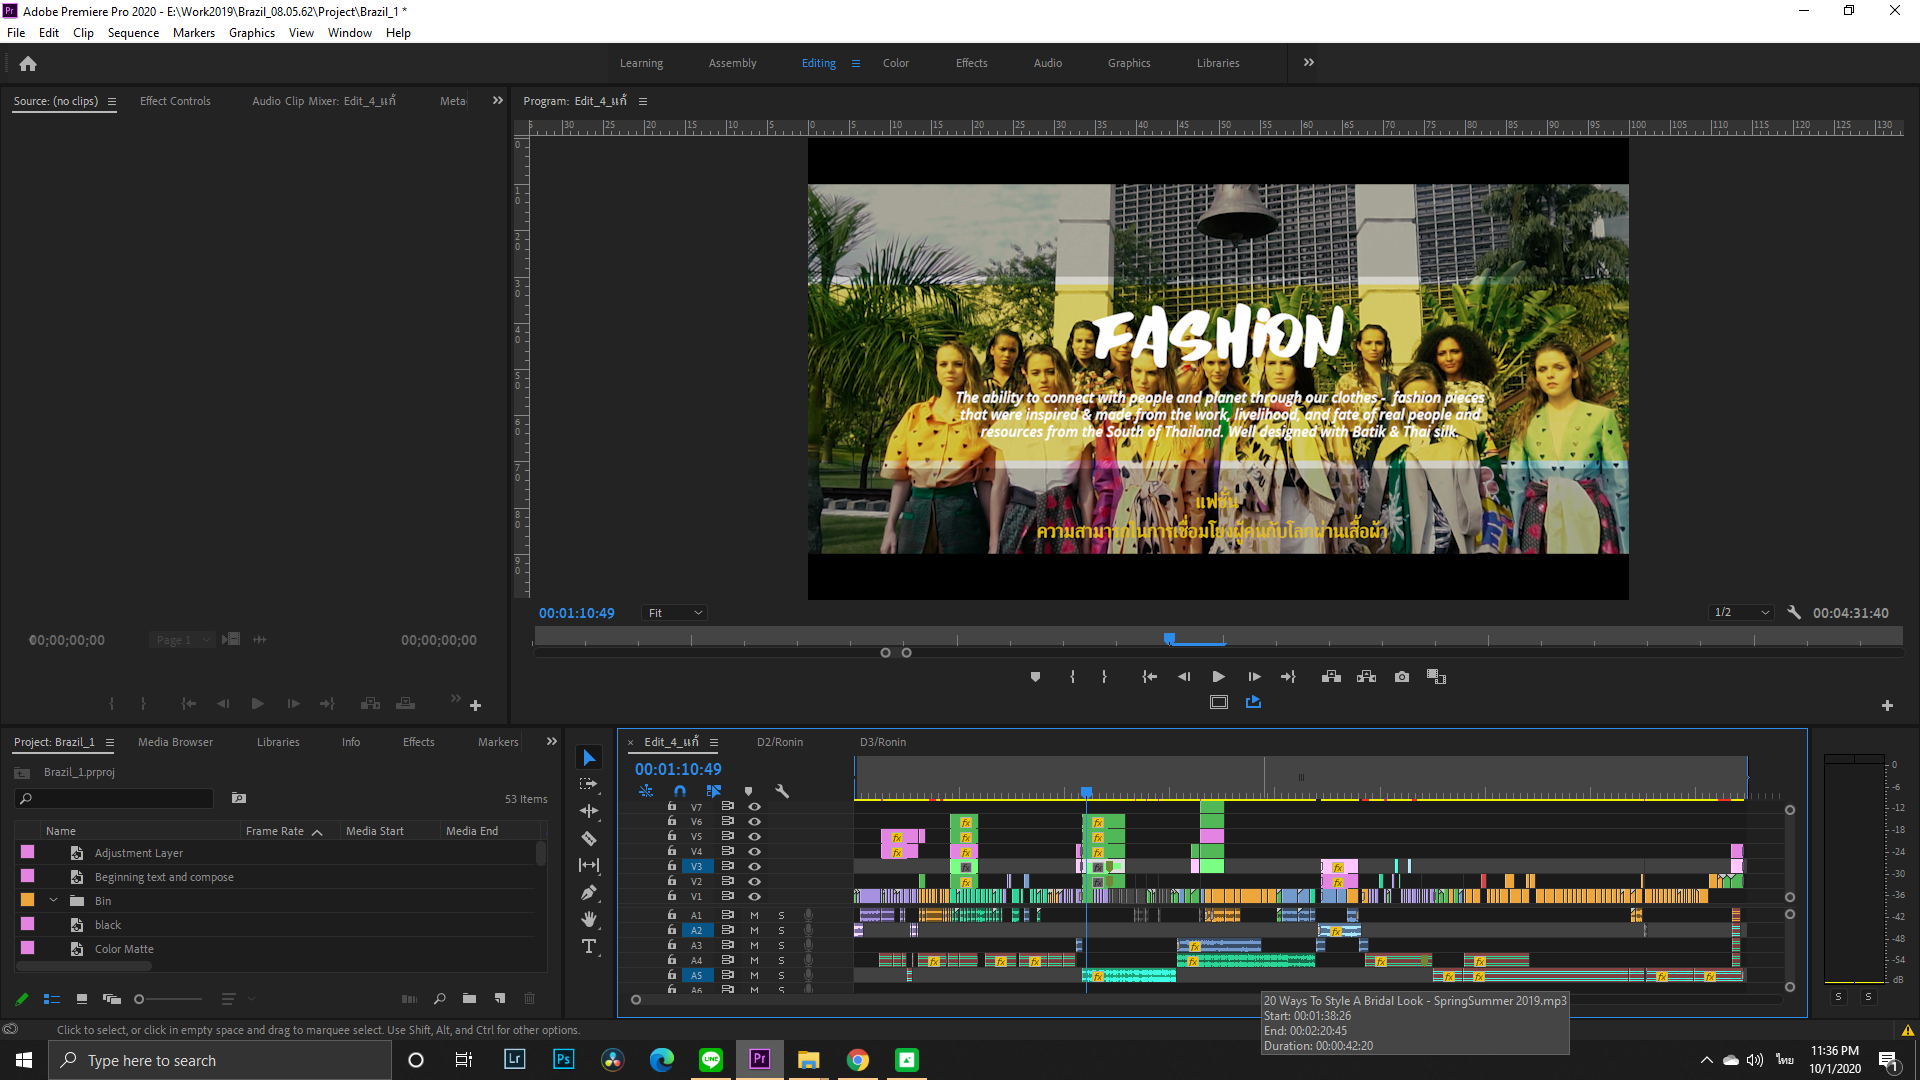Open the 1/2 playback resolution dropdown
1920x1080 pixels.
tap(1741, 612)
